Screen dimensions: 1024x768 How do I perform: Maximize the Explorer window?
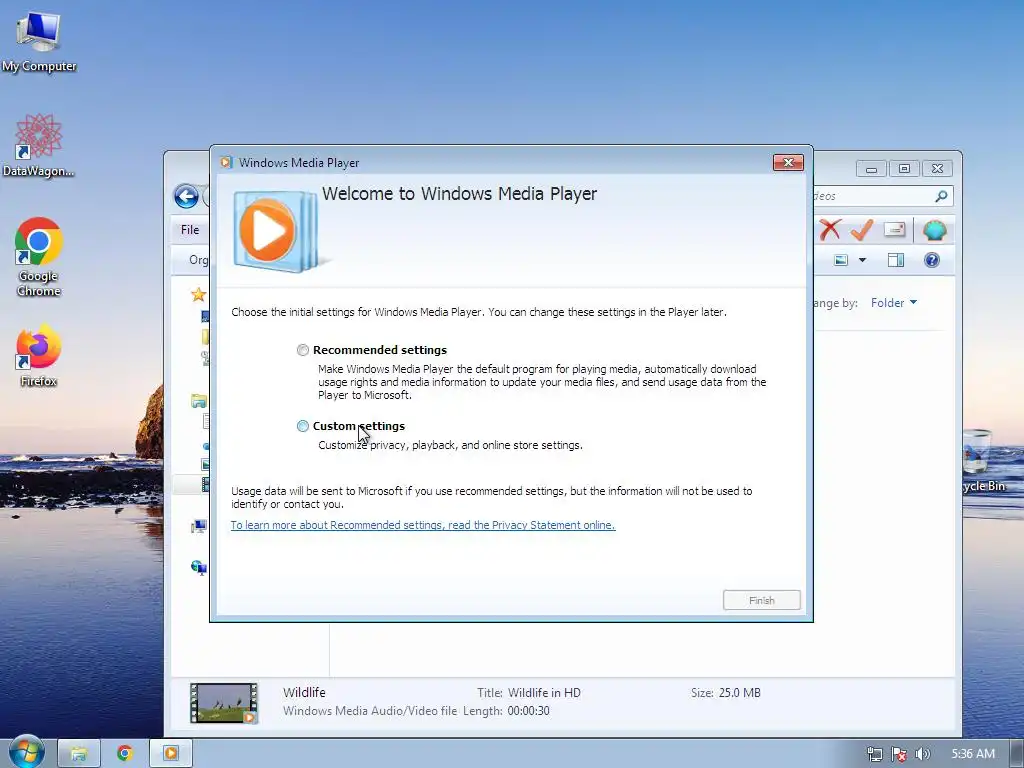[x=904, y=169]
